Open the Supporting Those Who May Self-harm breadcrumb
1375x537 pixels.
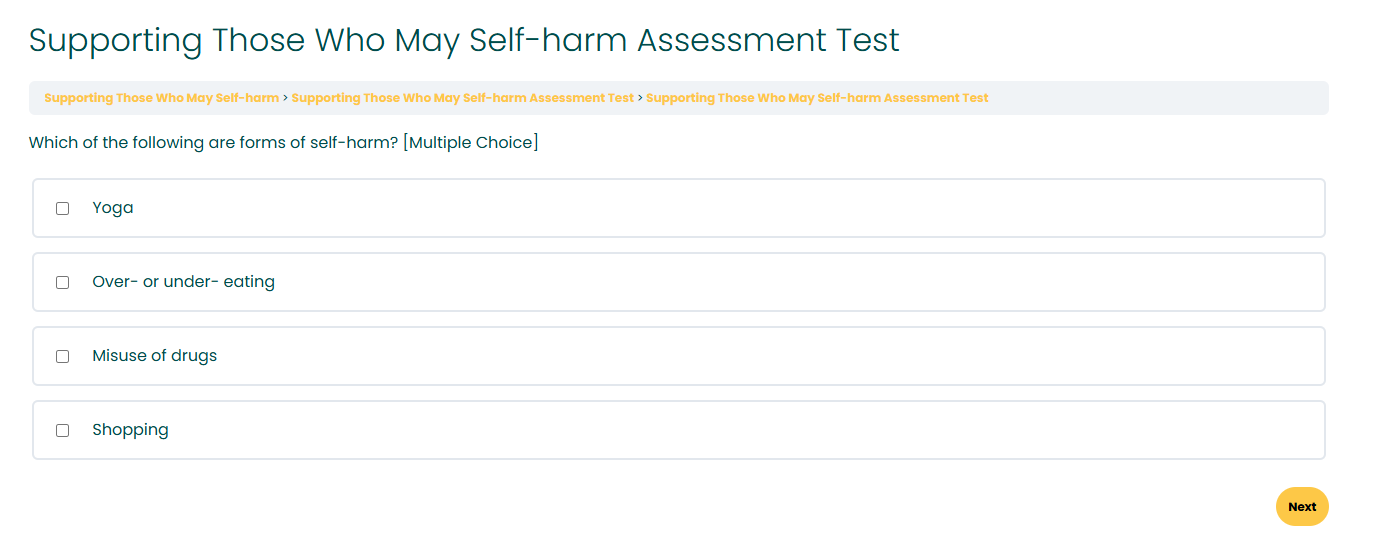point(161,98)
